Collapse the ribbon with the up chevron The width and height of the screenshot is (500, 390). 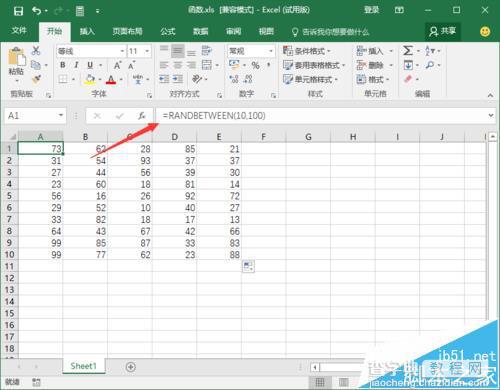click(490, 95)
